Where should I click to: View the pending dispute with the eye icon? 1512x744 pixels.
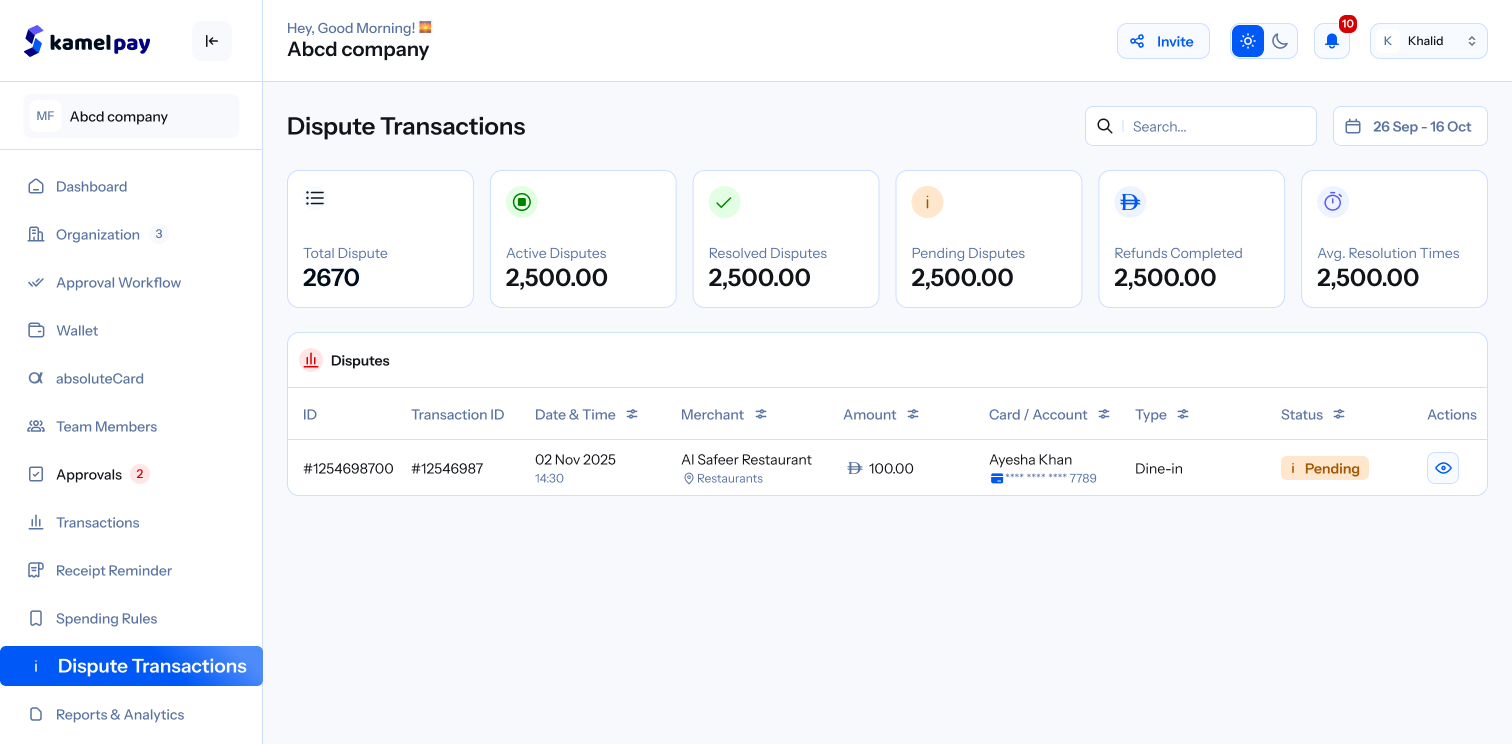(1442, 467)
